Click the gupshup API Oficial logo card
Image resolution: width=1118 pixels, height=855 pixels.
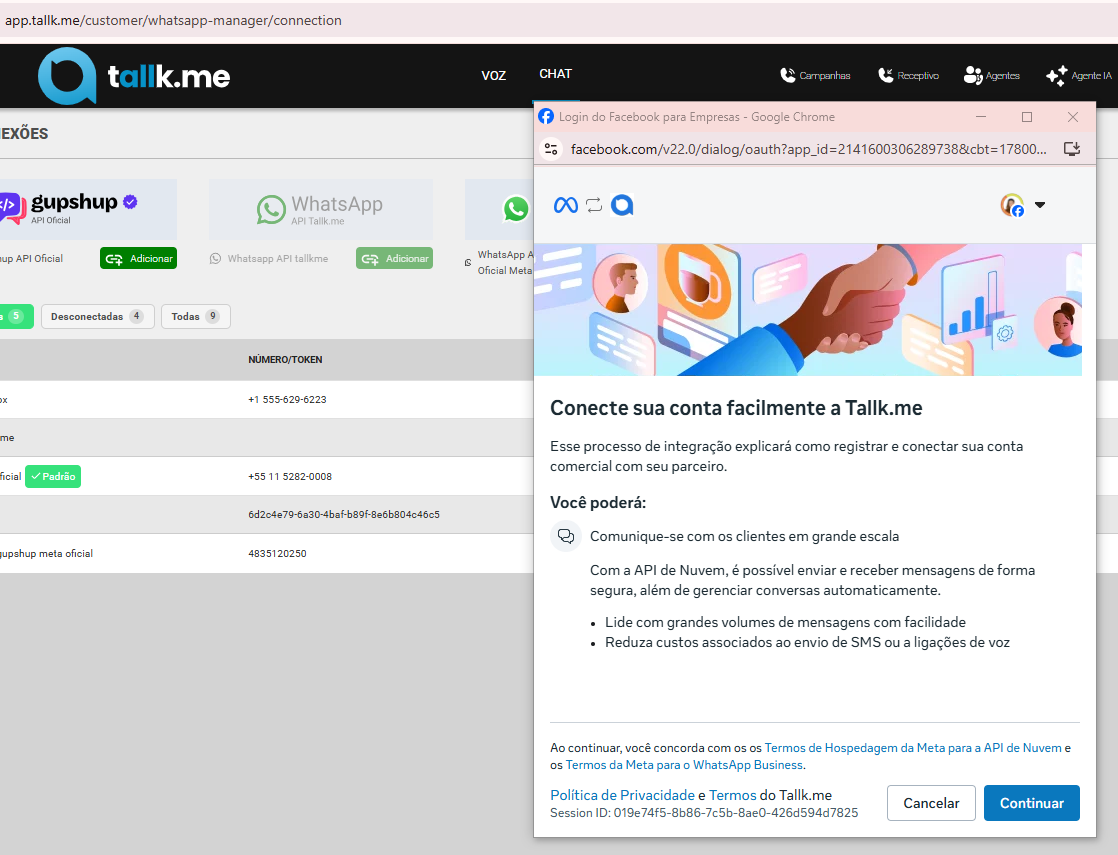point(88,209)
